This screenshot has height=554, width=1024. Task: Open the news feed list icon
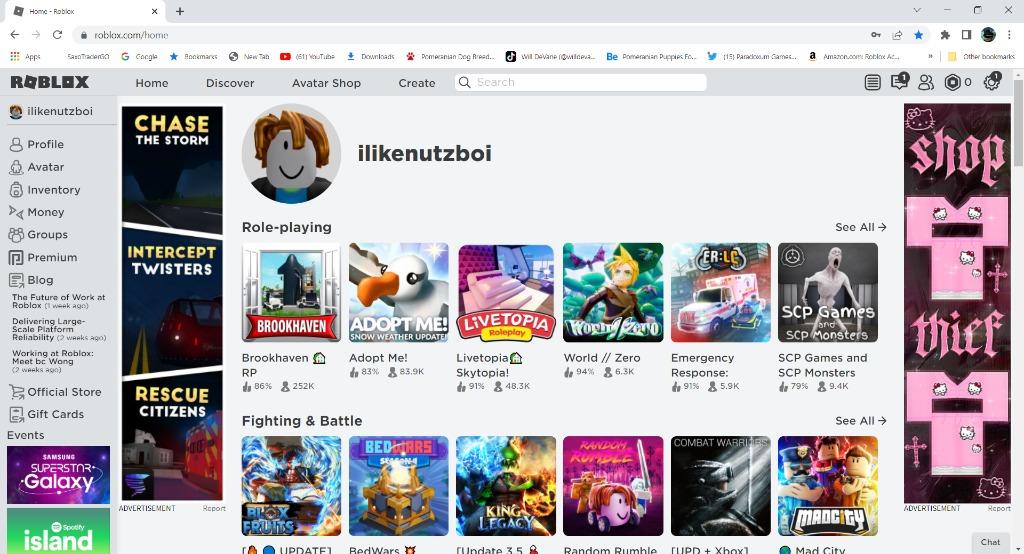pyautogui.click(x=872, y=82)
